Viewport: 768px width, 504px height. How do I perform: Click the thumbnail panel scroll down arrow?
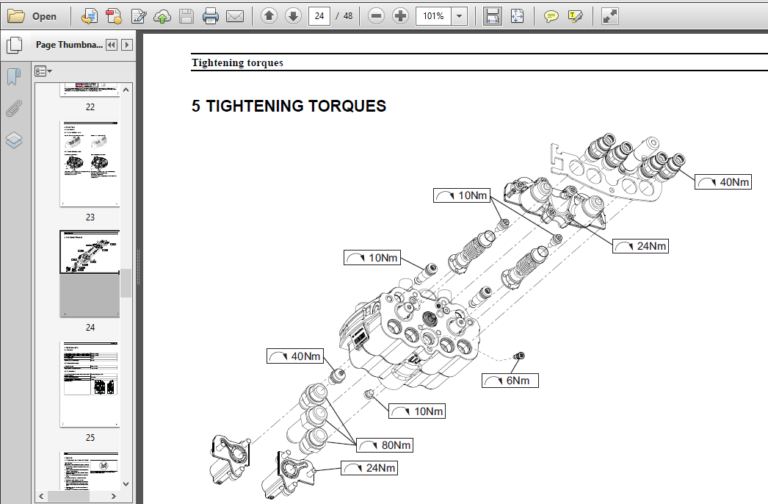click(126, 484)
